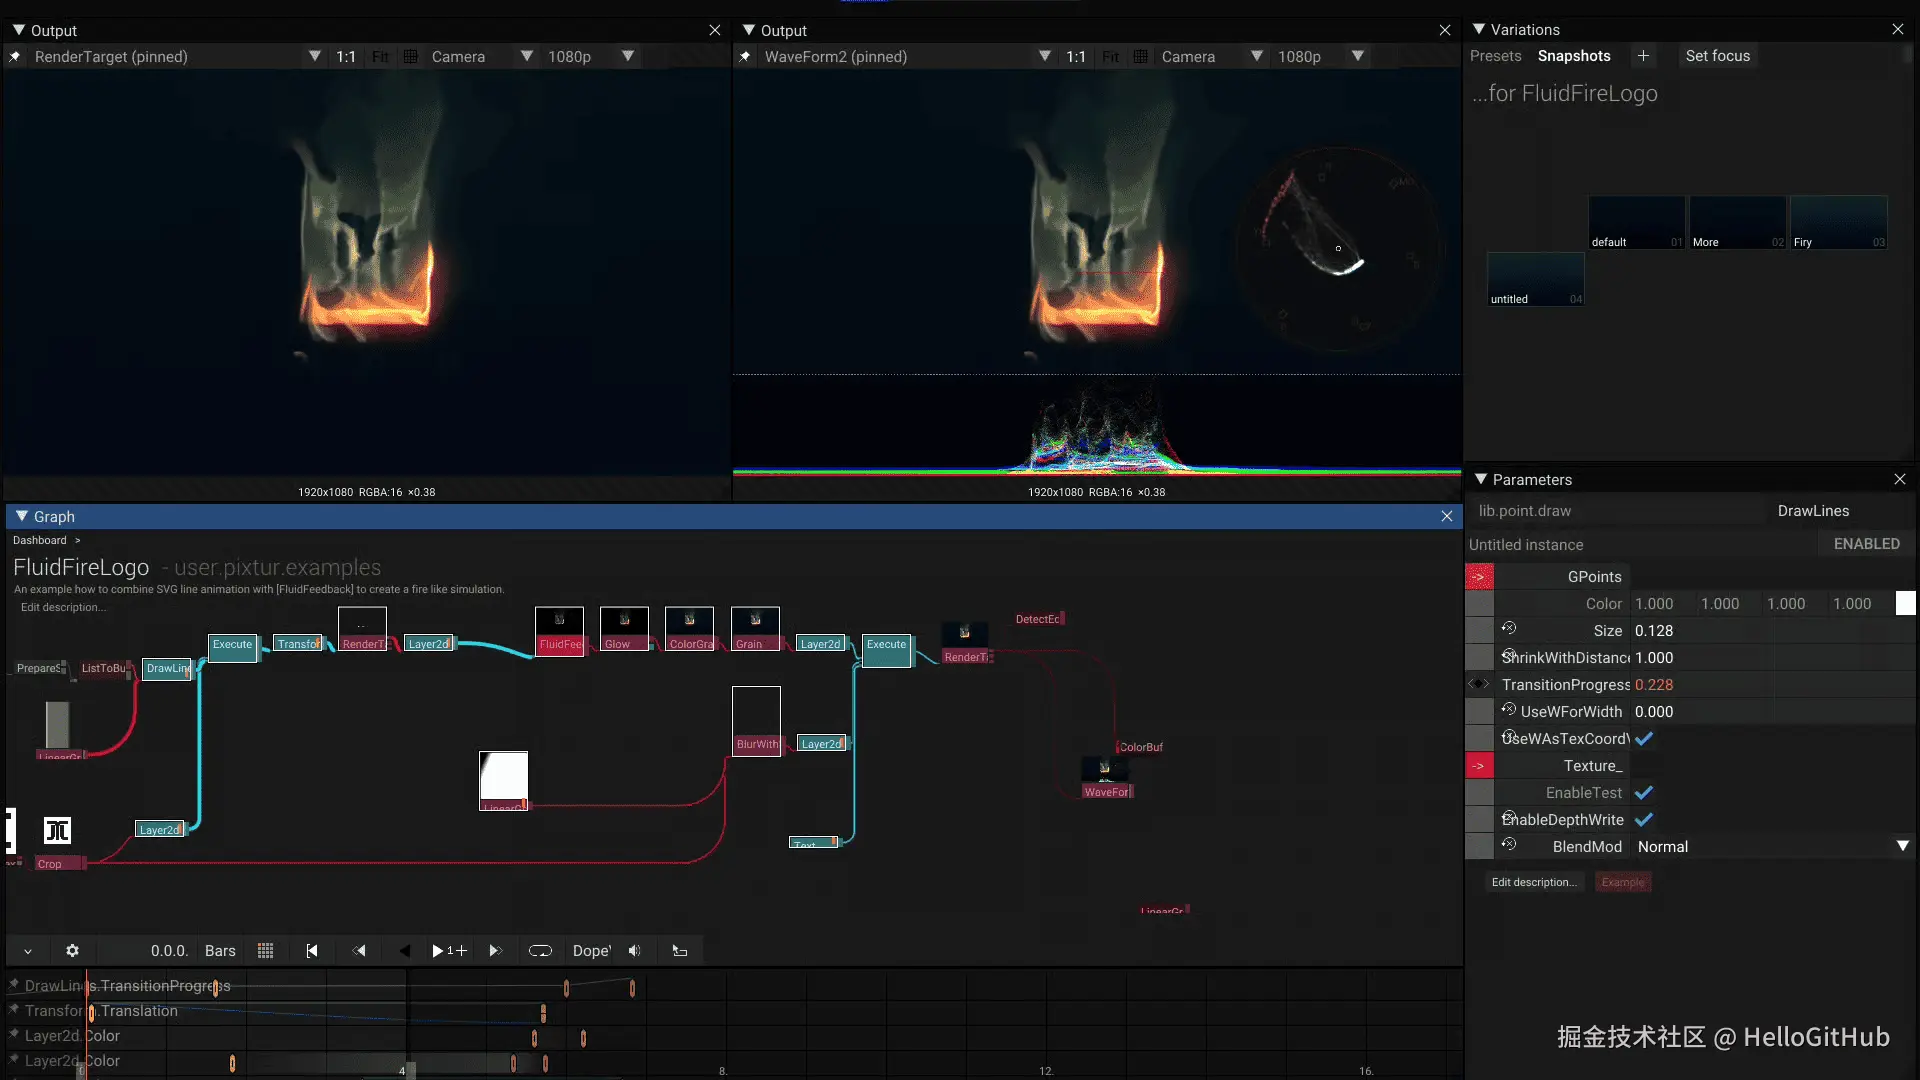Image resolution: width=1920 pixels, height=1080 pixels.
Task: Click the white Color swatch
Action: (x=1905, y=604)
